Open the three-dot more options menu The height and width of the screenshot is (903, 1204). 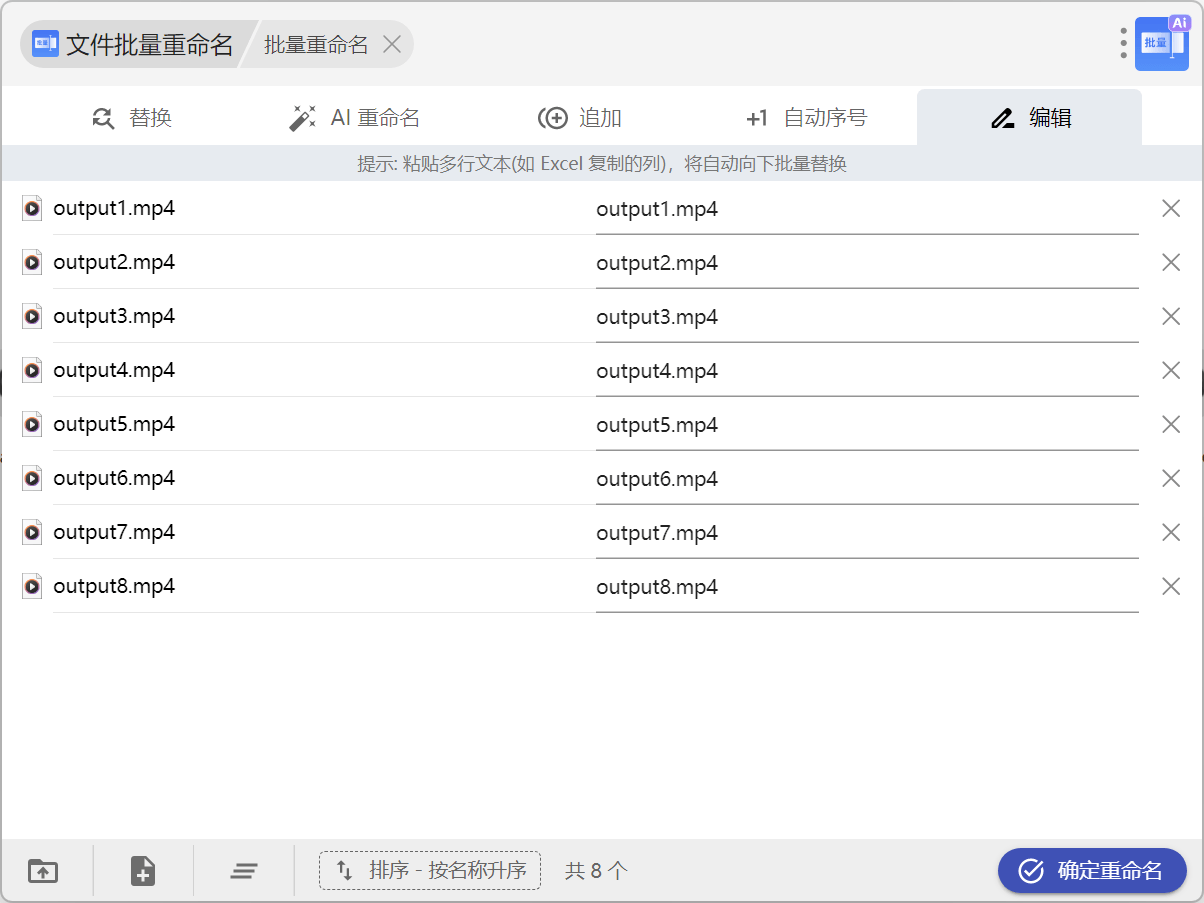click(x=1123, y=43)
